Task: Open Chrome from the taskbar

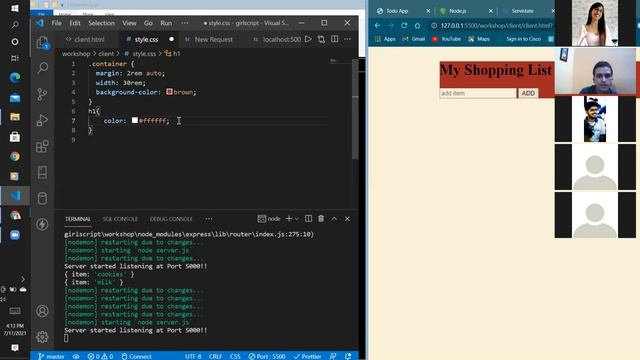Action: pos(15,156)
